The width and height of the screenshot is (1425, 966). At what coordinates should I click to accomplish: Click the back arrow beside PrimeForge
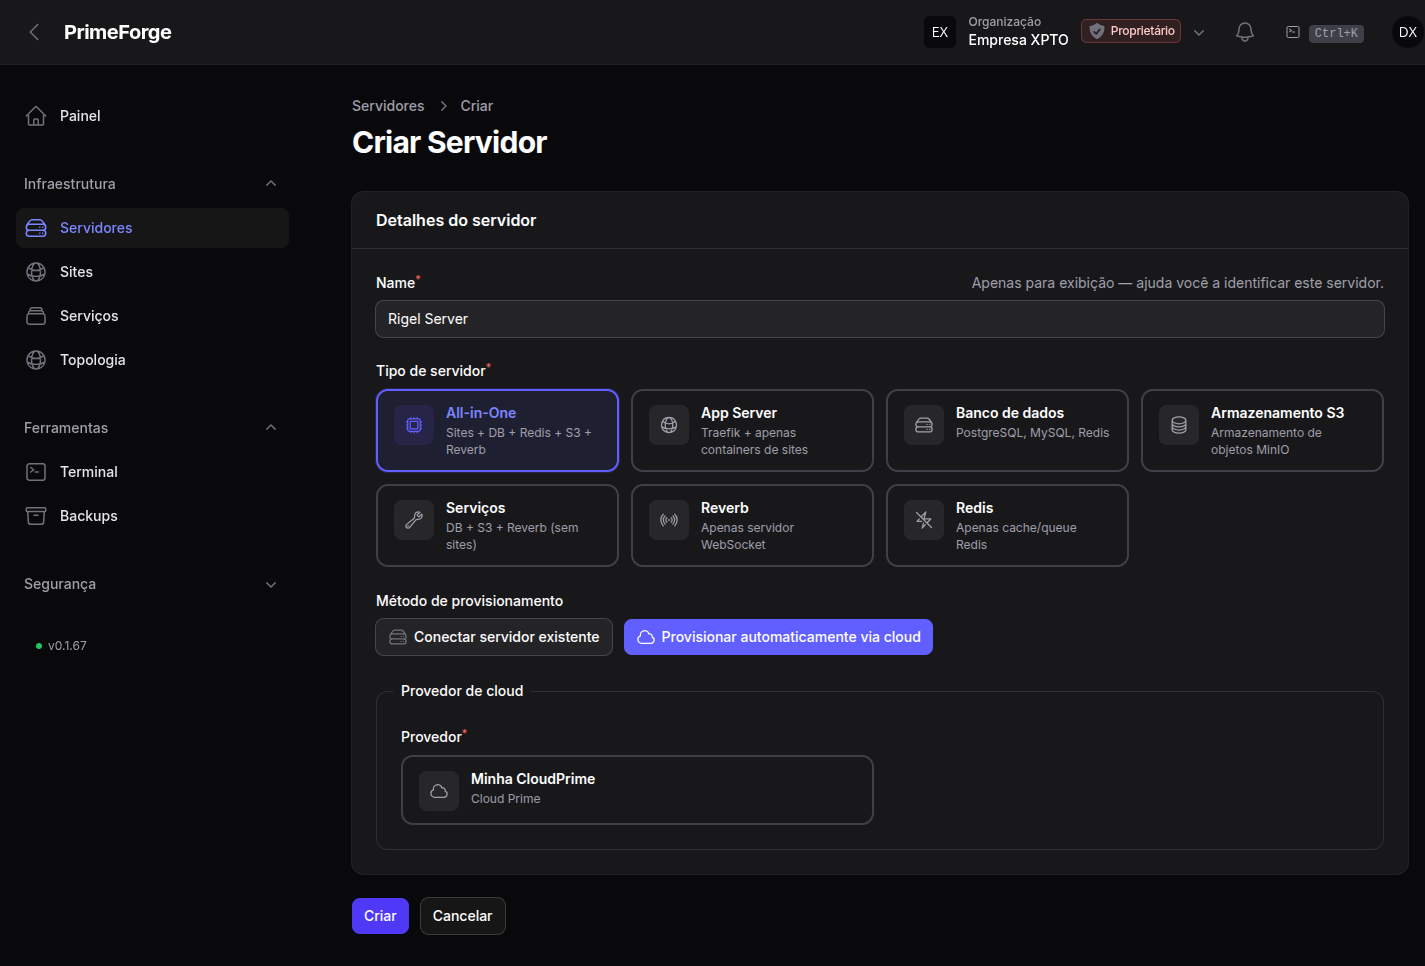click(x=35, y=32)
